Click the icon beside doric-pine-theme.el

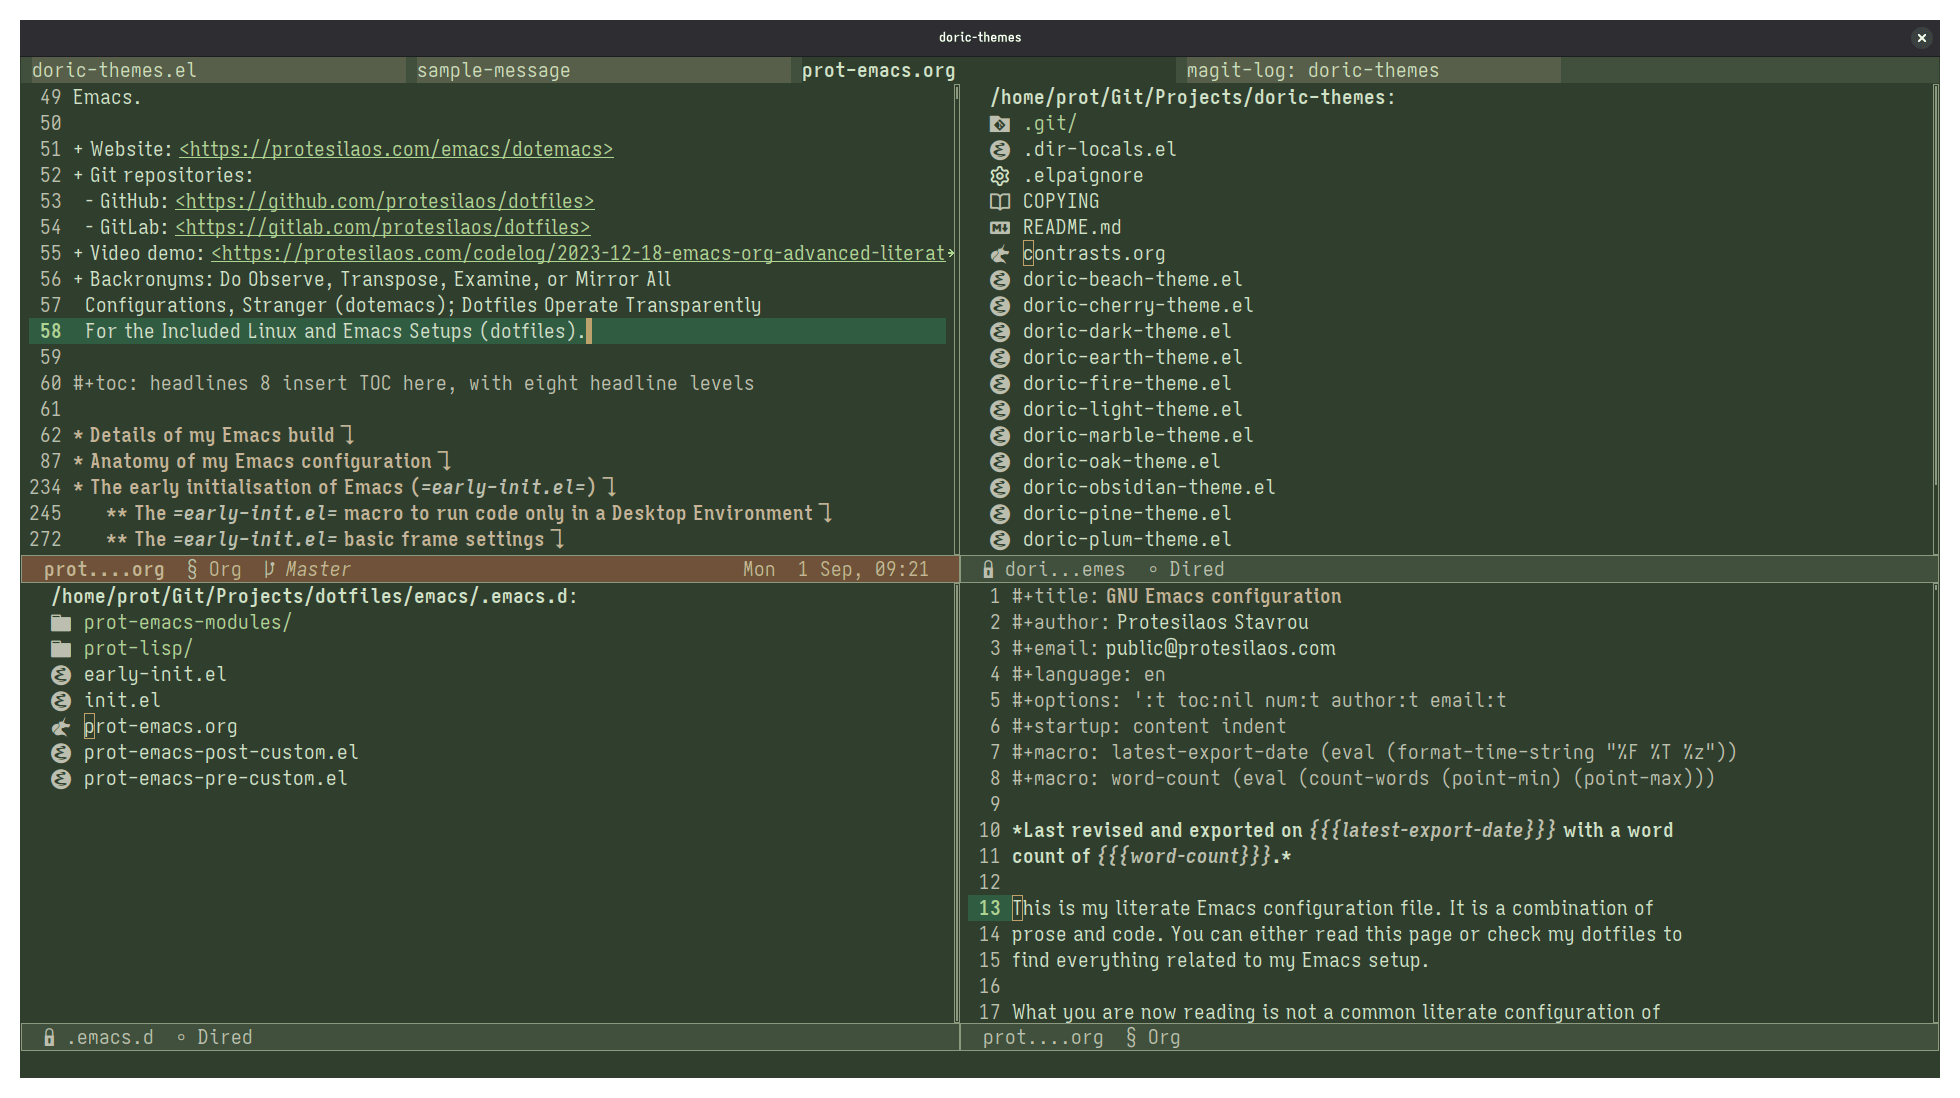point(999,514)
